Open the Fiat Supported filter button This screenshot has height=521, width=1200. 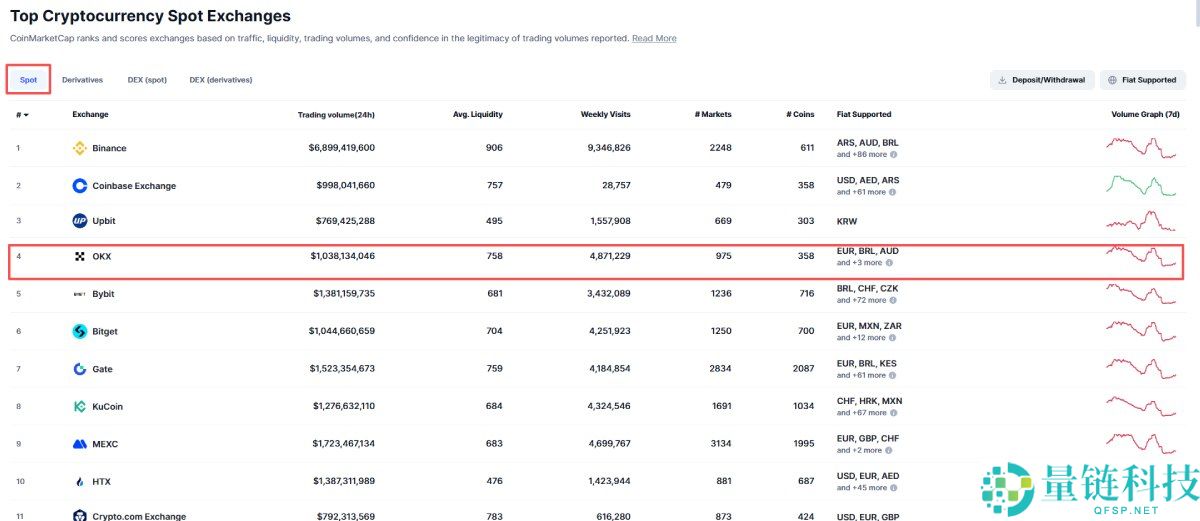tap(1142, 80)
